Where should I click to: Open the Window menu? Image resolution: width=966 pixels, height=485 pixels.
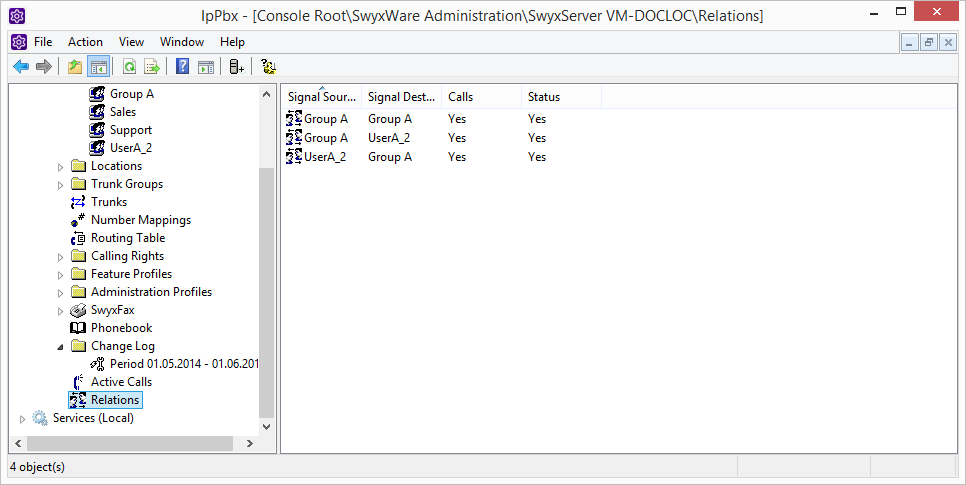181,42
